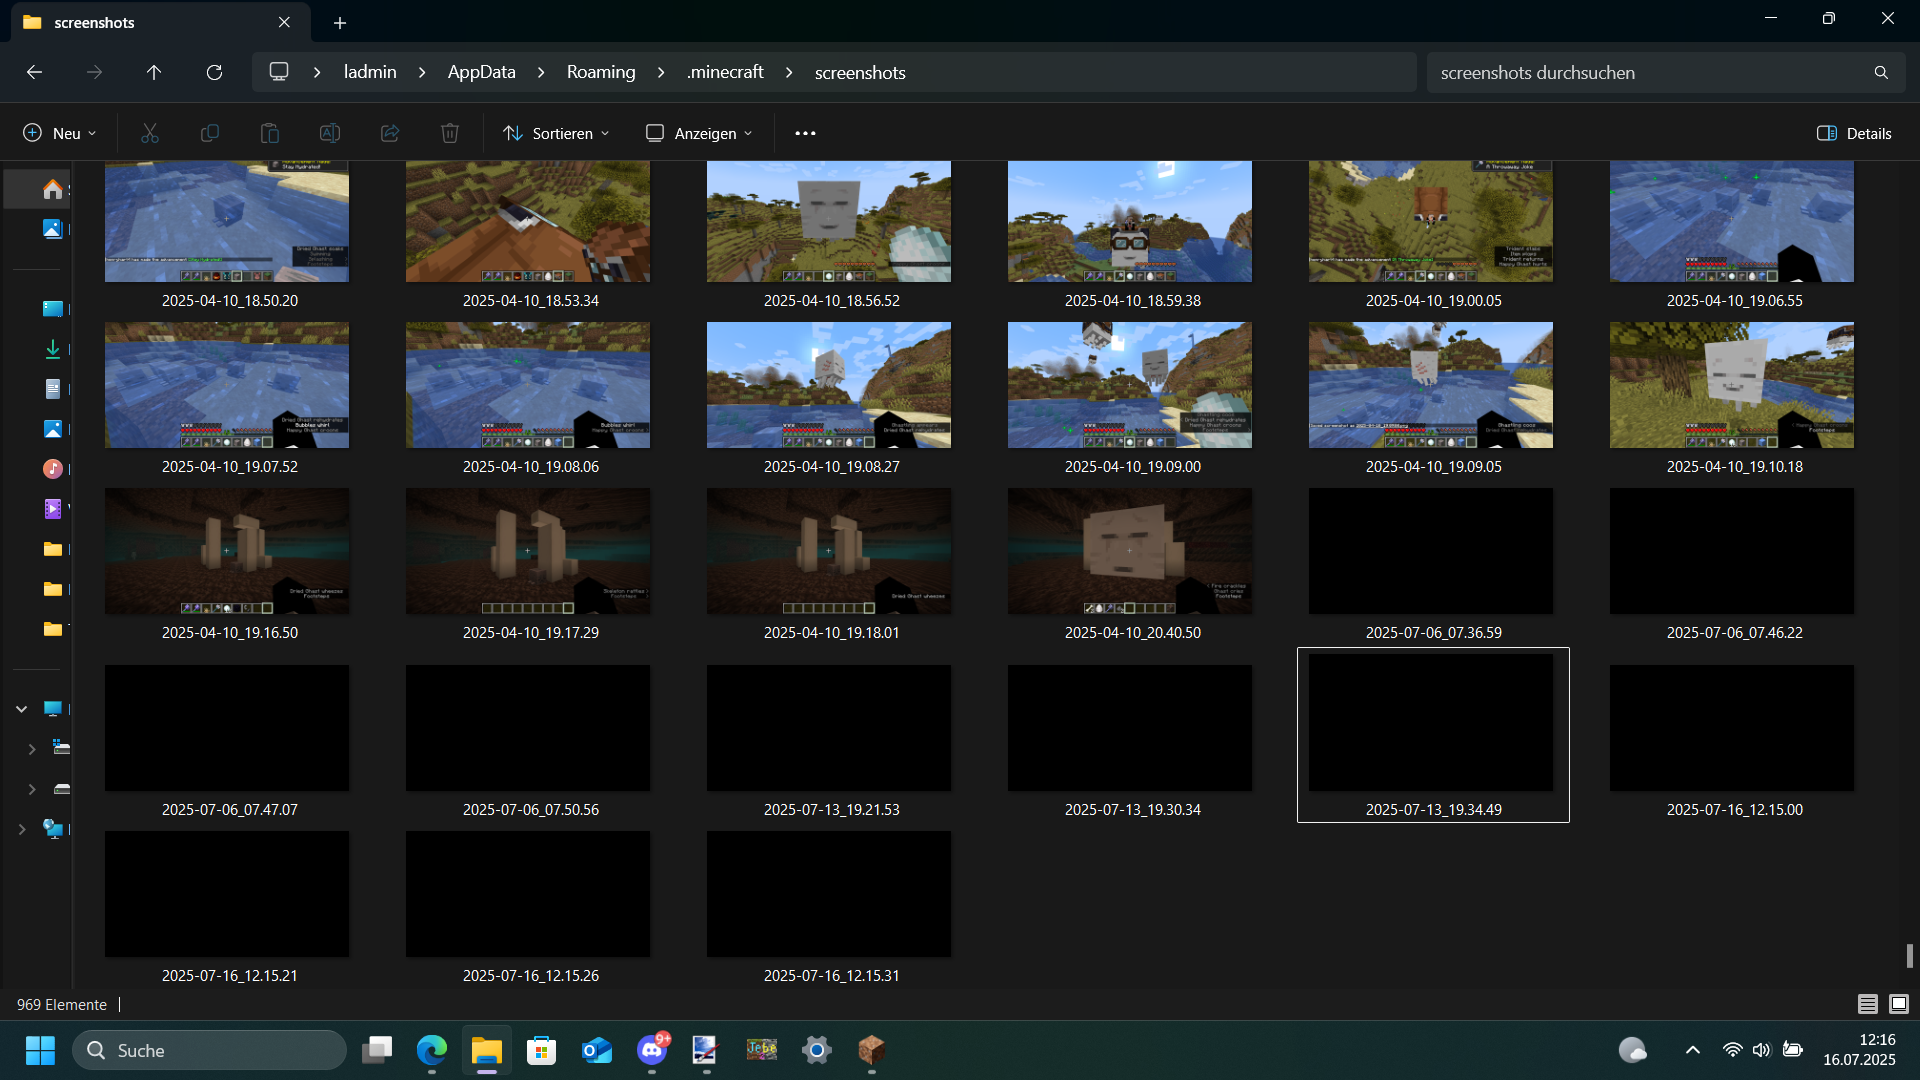Select file name 2025-07-06_07.47.07
The height and width of the screenshot is (1080, 1920).
click(x=230, y=809)
